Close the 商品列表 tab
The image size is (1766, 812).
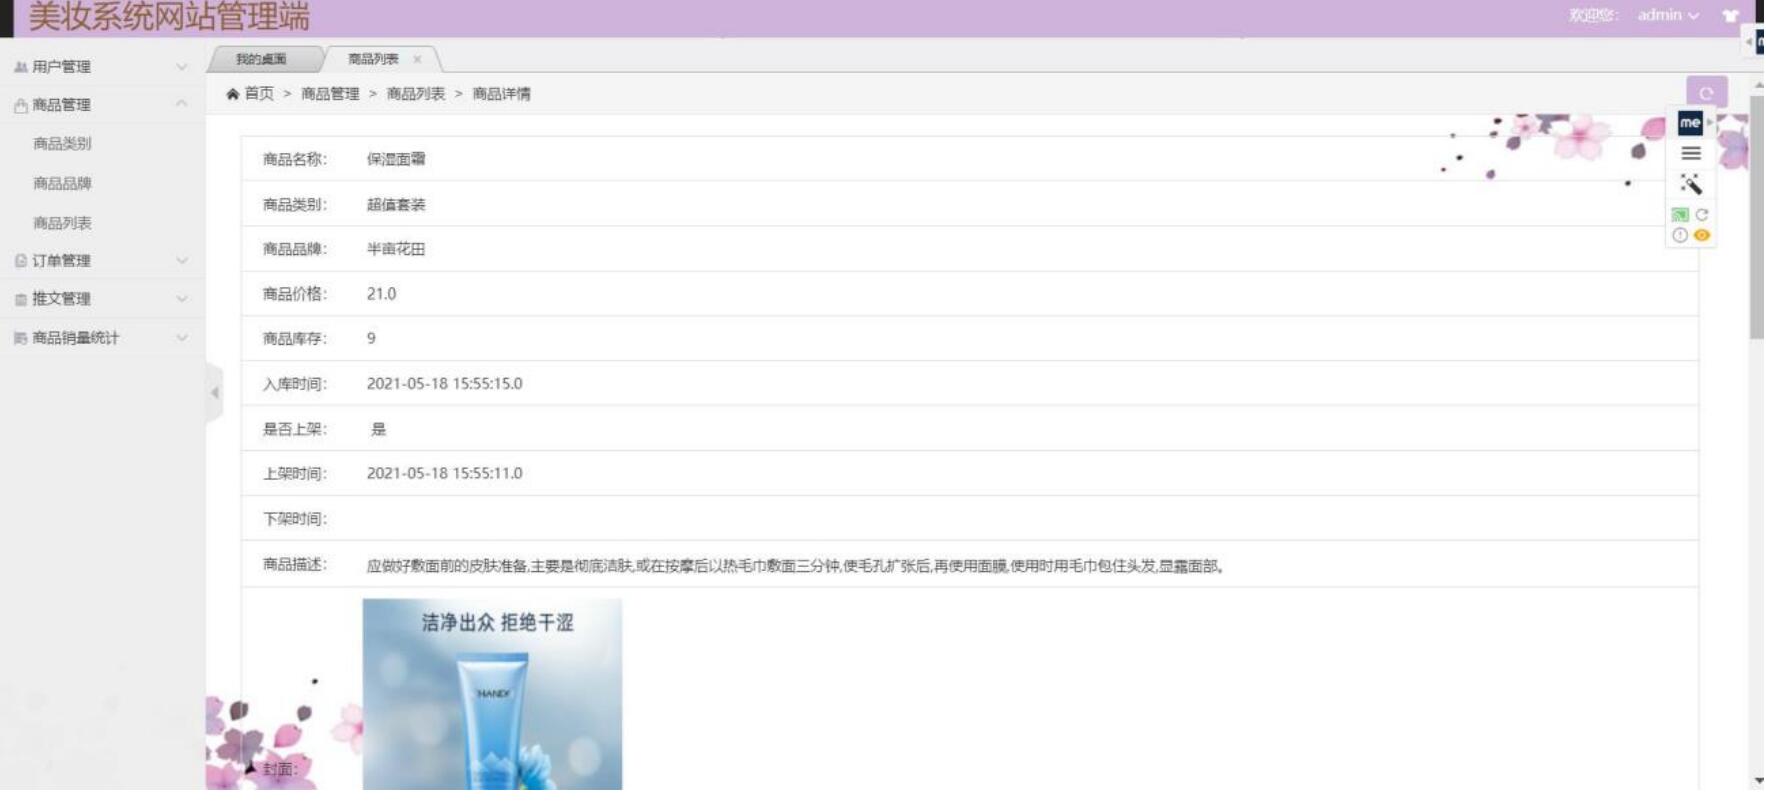(417, 59)
